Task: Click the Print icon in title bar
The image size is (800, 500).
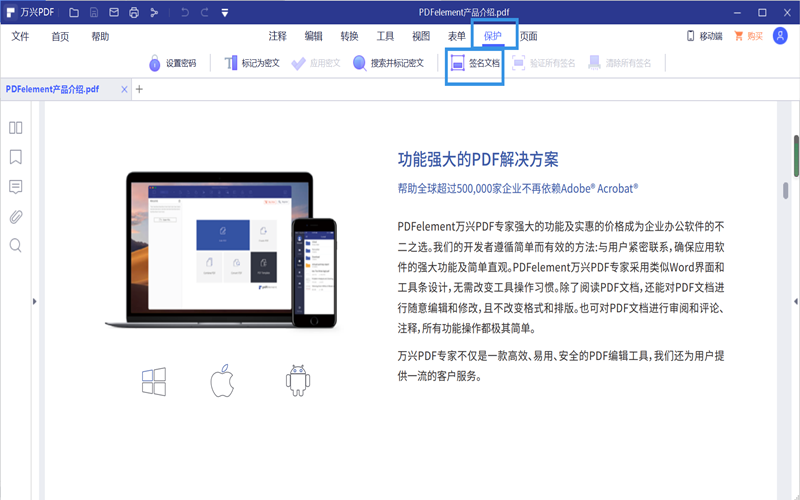Action: pyautogui.click(x=133, y=13)
